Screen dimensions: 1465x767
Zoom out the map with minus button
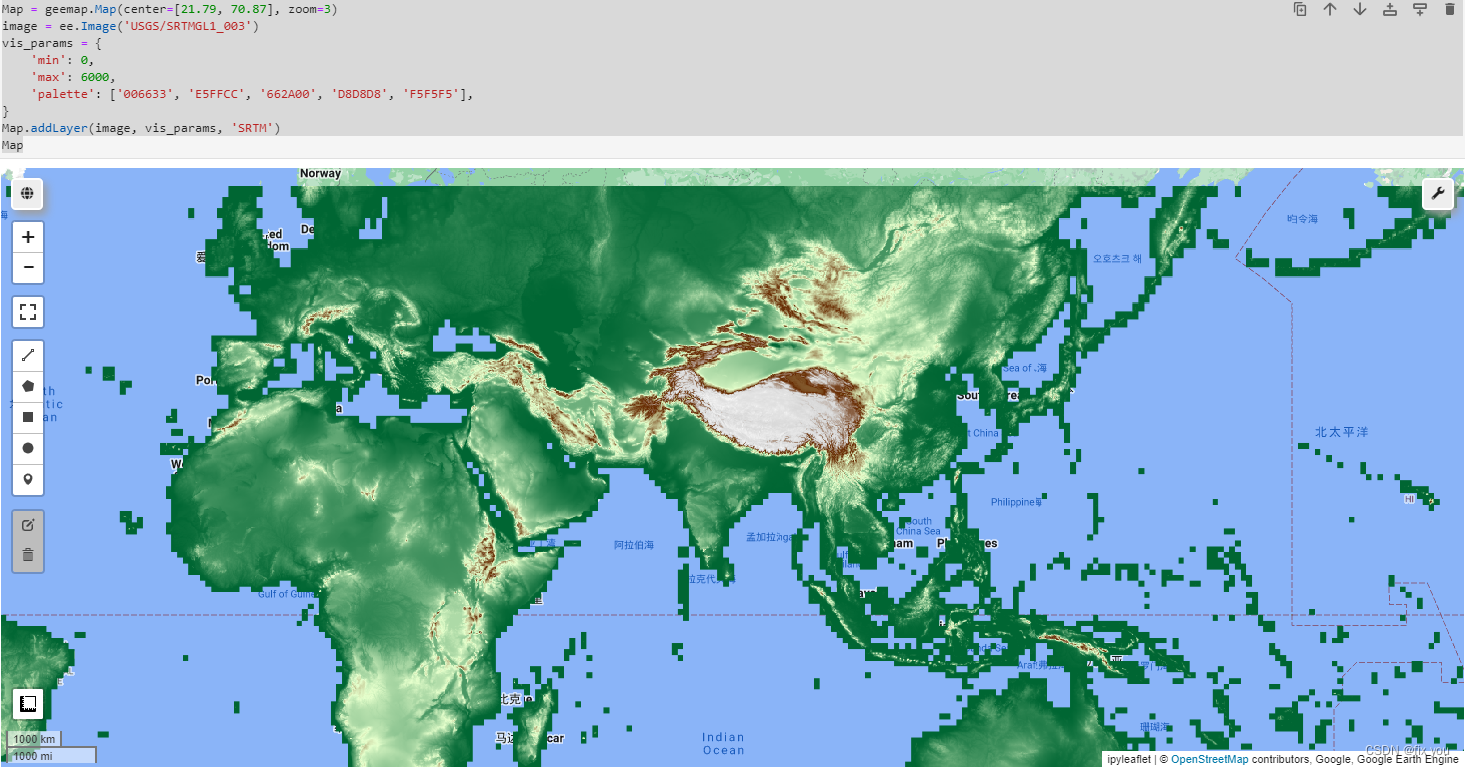tap(28, 267)
